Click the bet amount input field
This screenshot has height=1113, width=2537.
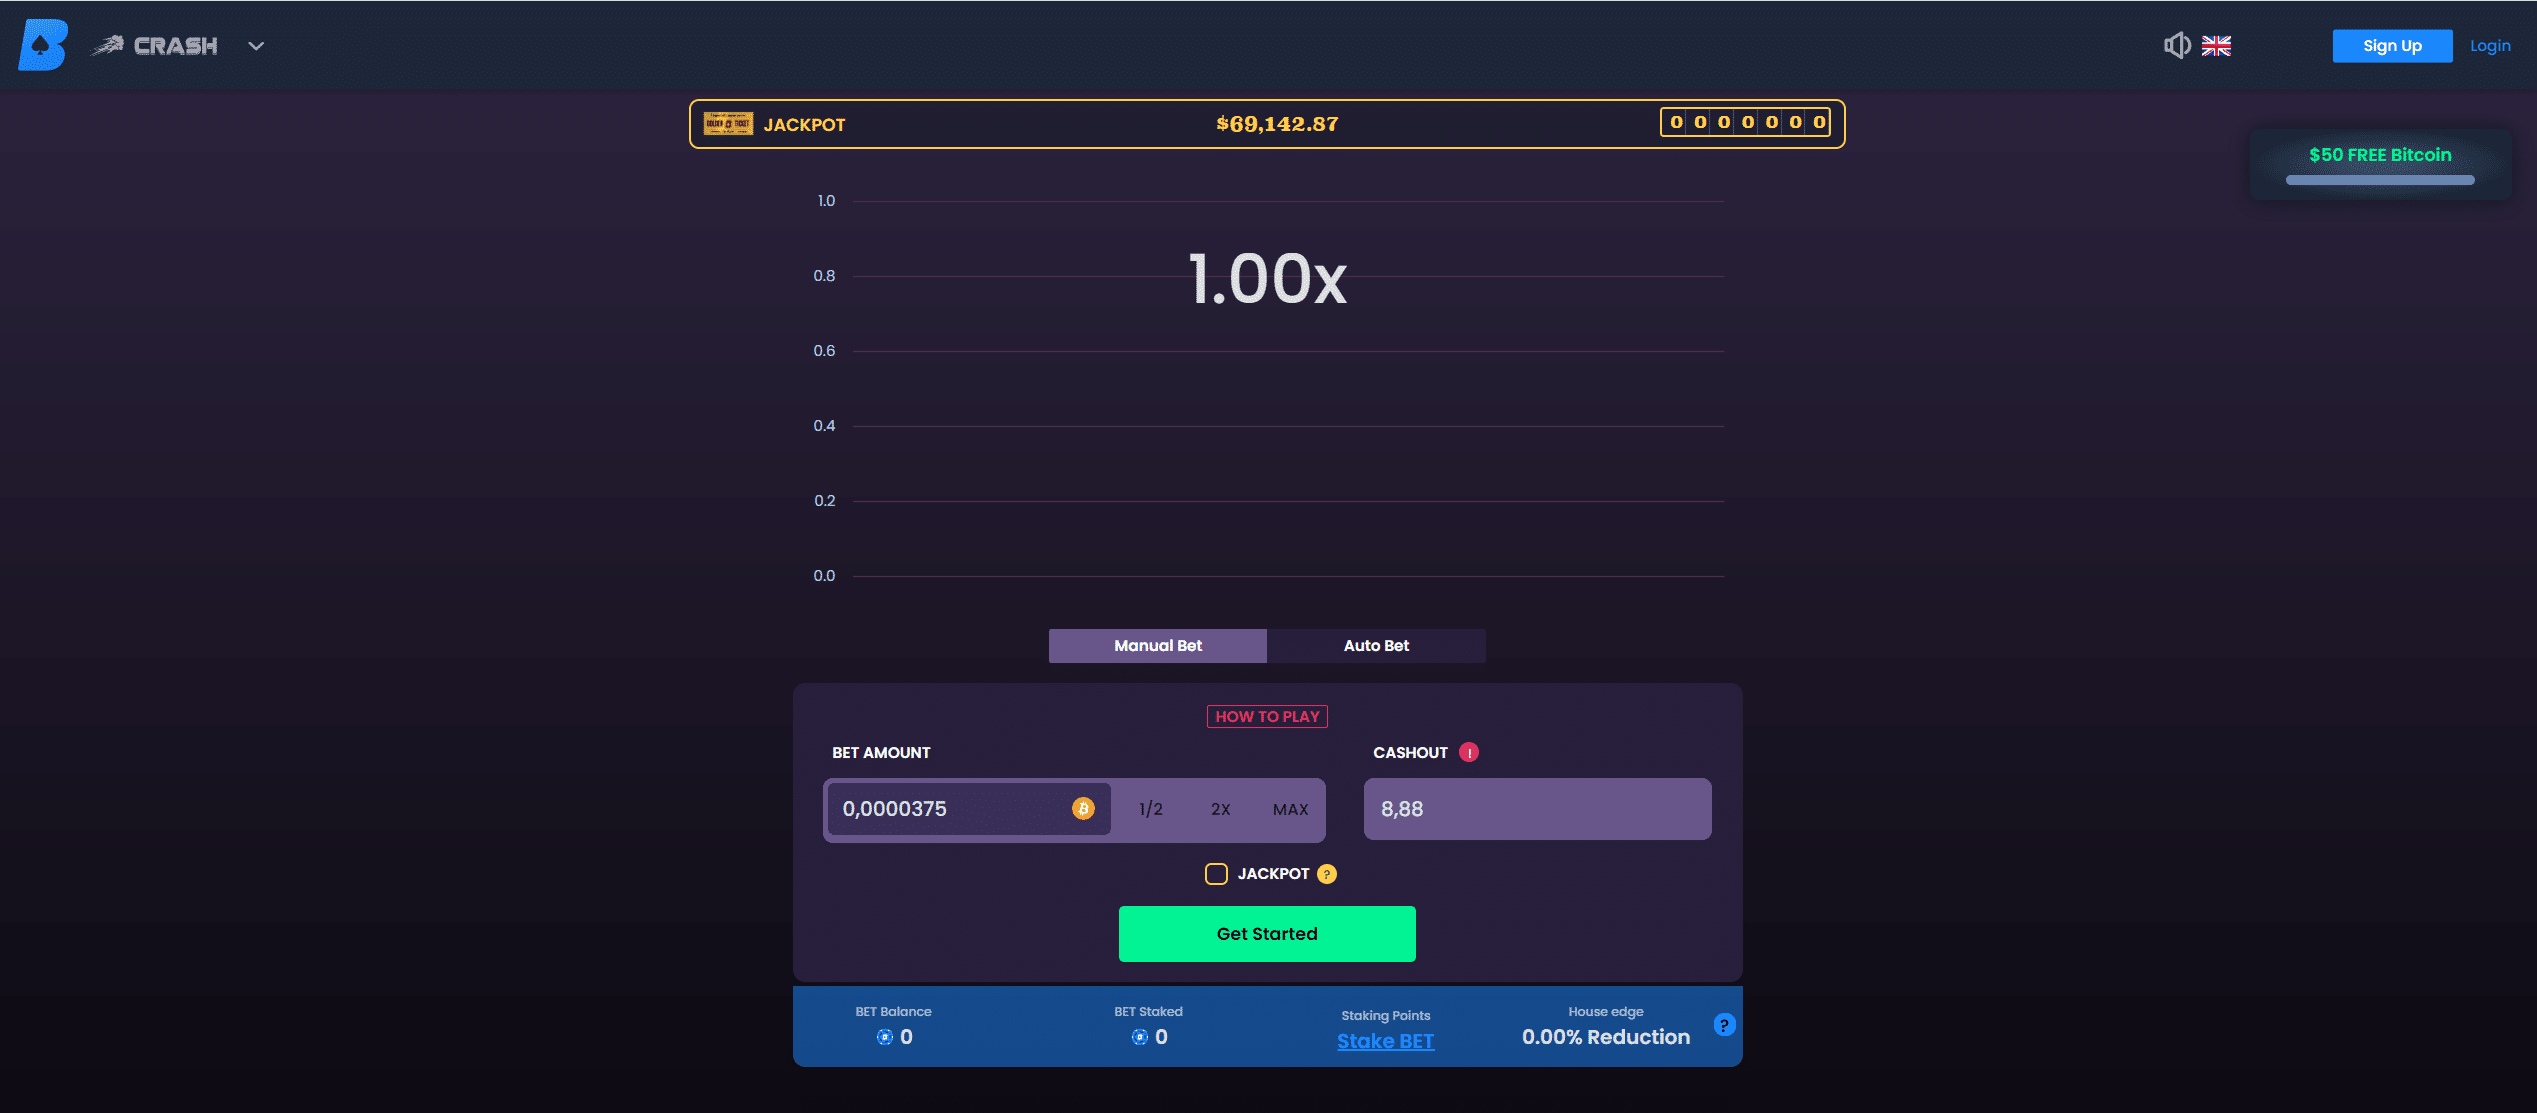pos(955,809)
